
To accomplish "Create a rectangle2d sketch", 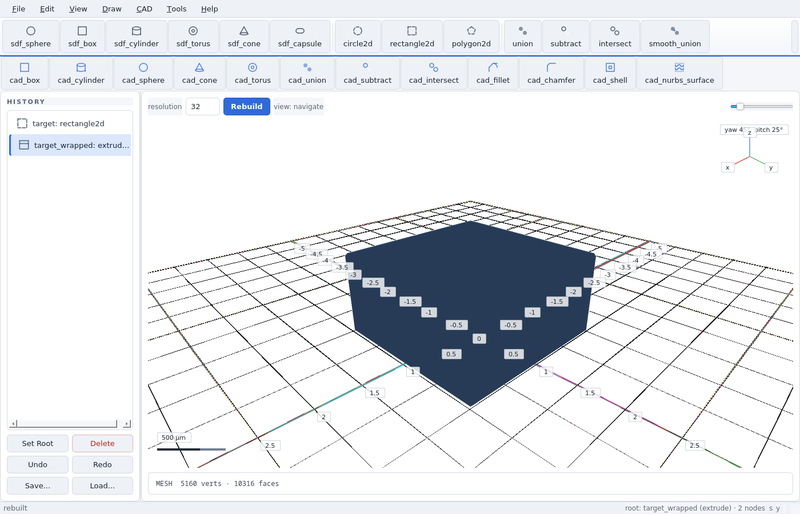I will (x=412, y=37).
